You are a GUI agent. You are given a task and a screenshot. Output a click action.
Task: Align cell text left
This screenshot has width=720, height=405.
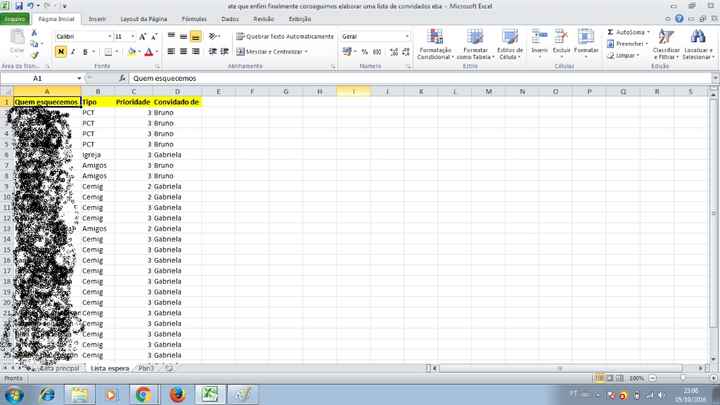(x=171, y=51)
